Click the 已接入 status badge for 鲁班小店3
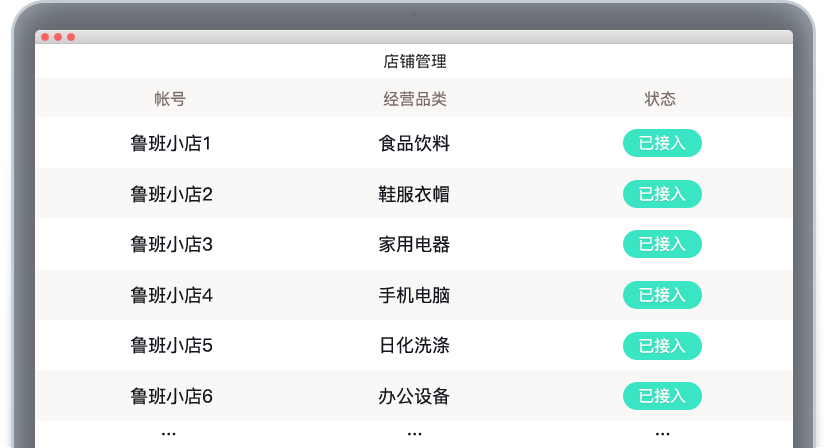Viewport: 839px width, 448px height. pyautogui.click(x=662, y=244)
